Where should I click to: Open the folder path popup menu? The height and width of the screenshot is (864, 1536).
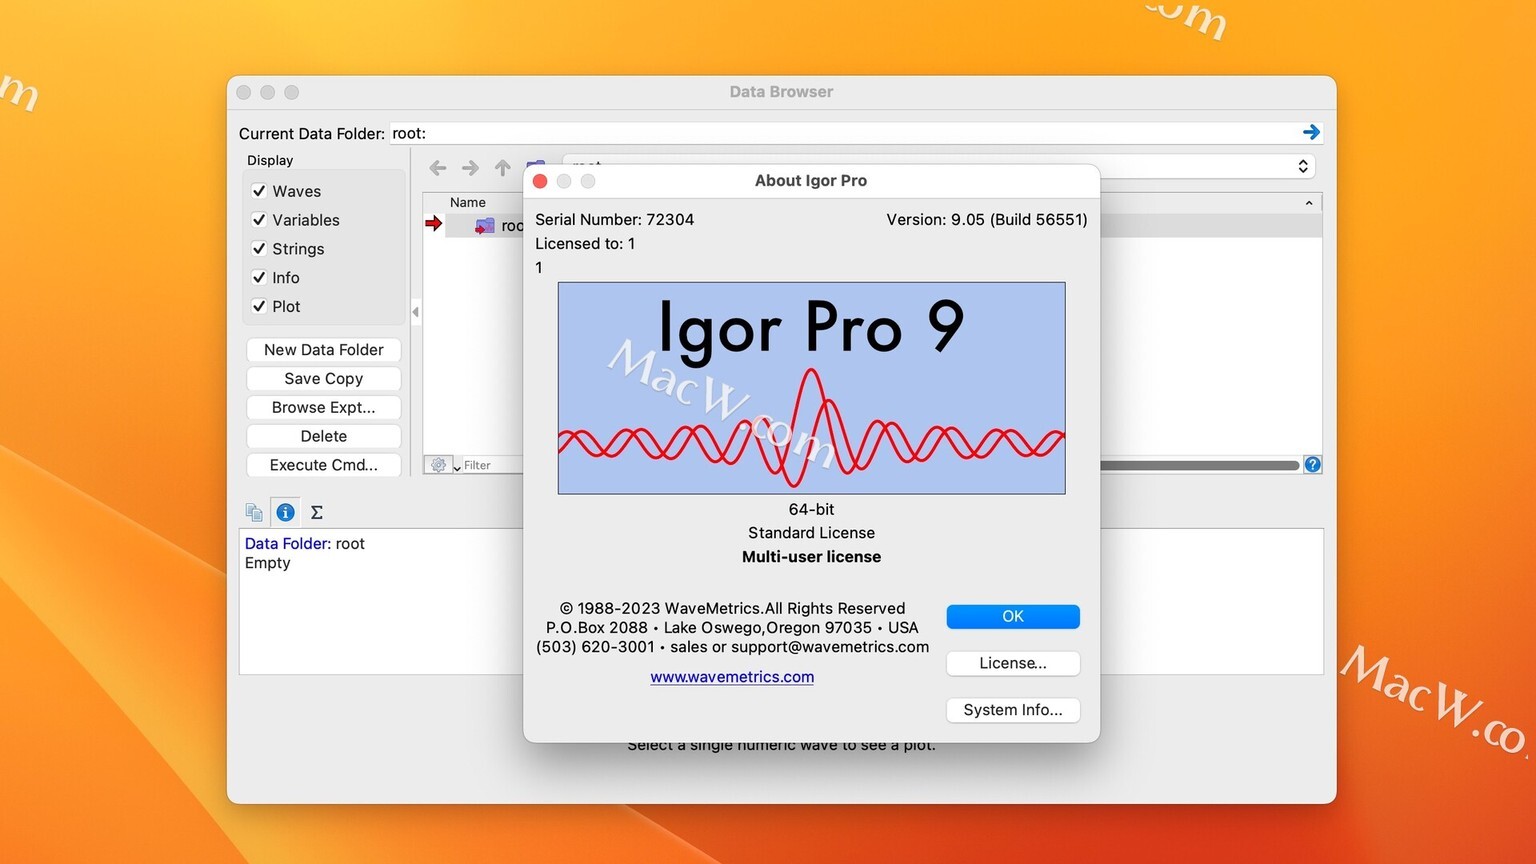1303,166
